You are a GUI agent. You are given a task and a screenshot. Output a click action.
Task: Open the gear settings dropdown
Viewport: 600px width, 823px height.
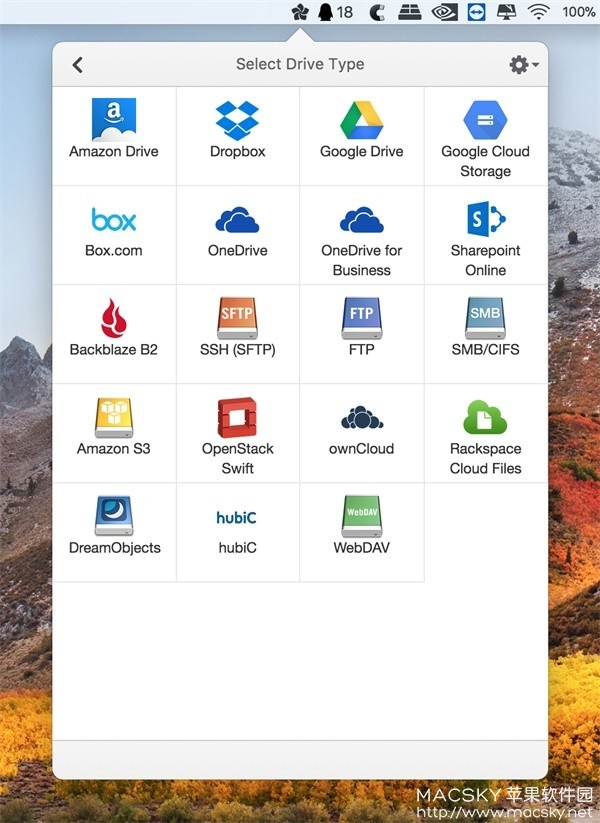click(523, 65)
